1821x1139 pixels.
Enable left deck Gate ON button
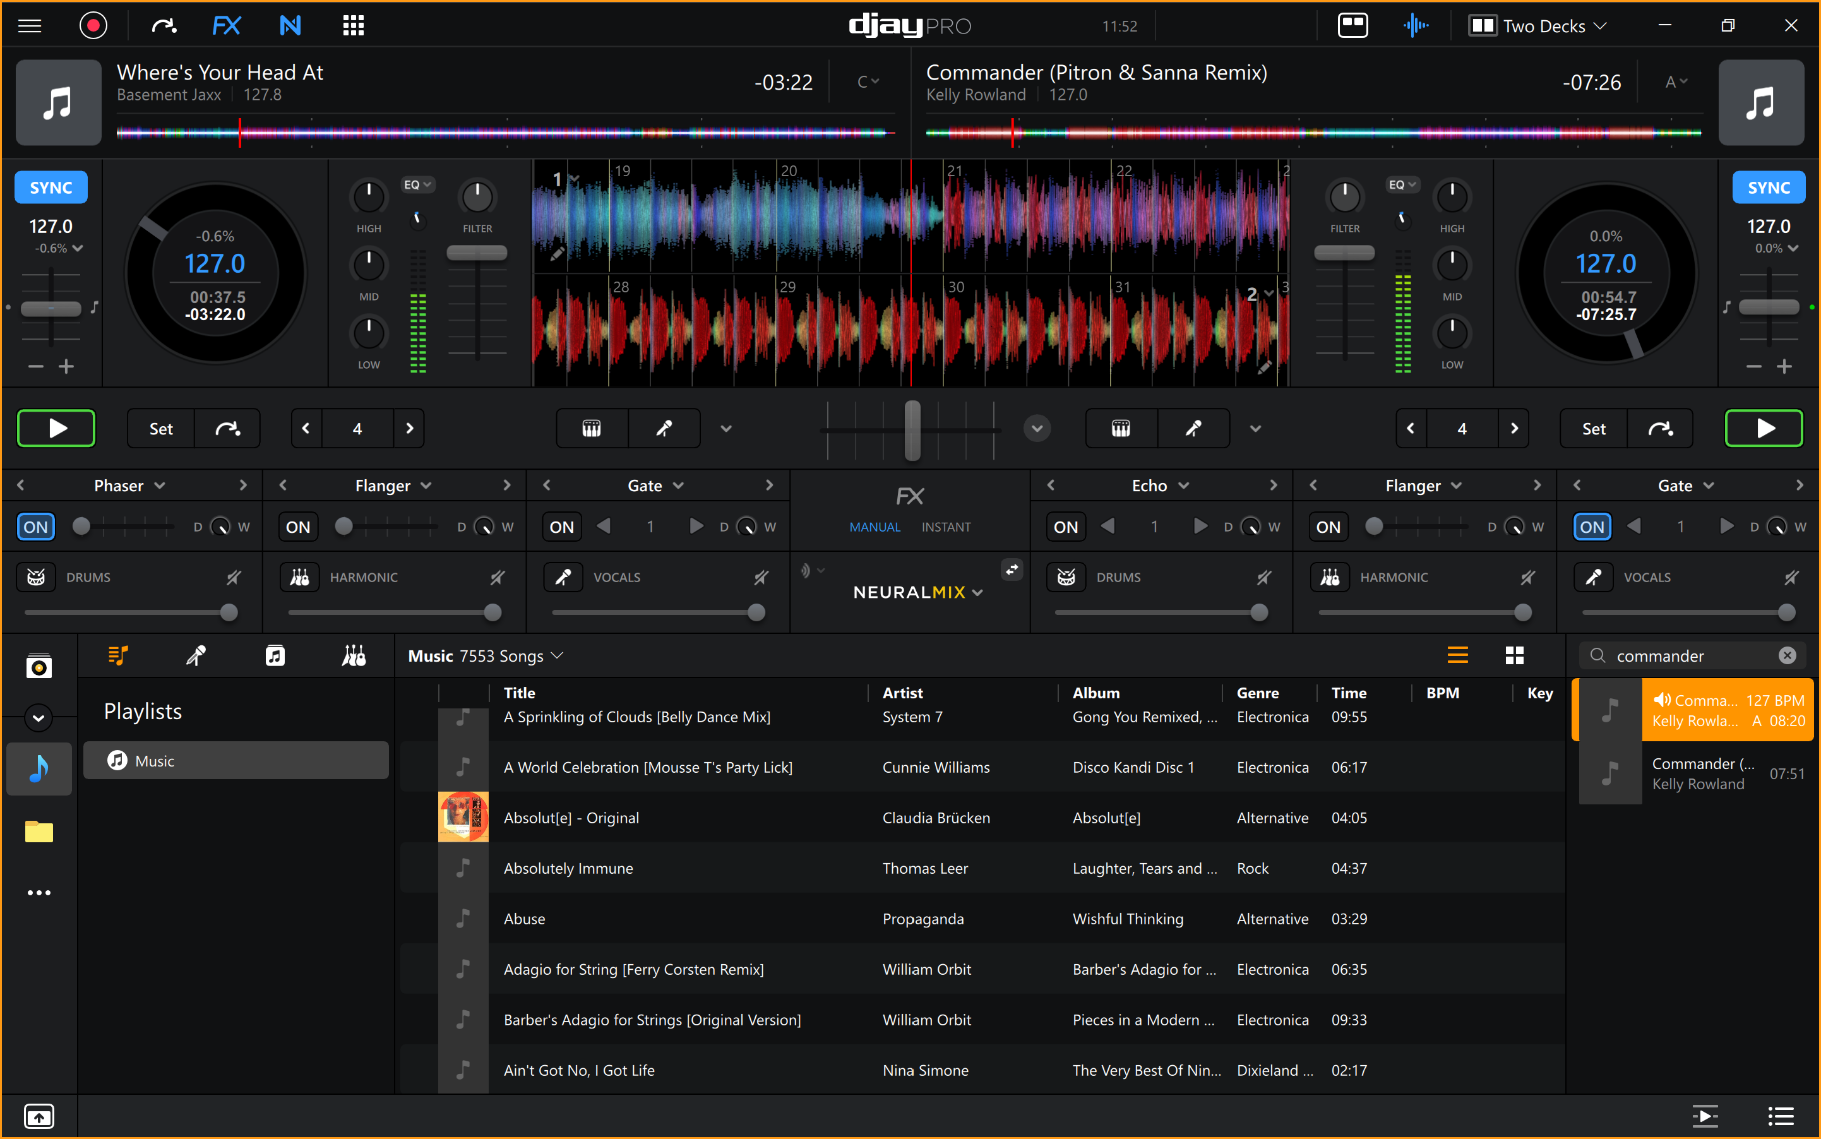(562, 527)
